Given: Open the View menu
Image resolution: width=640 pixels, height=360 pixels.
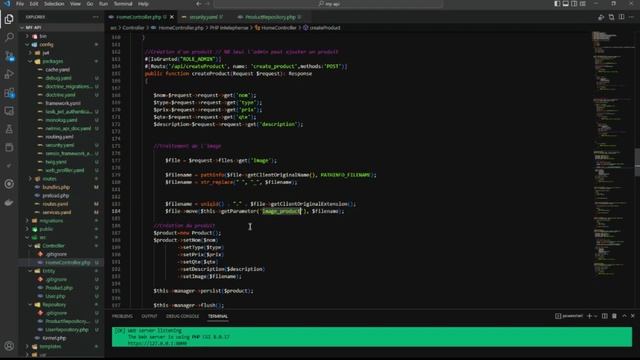Looking at the screenshot, I should [75, 4].
